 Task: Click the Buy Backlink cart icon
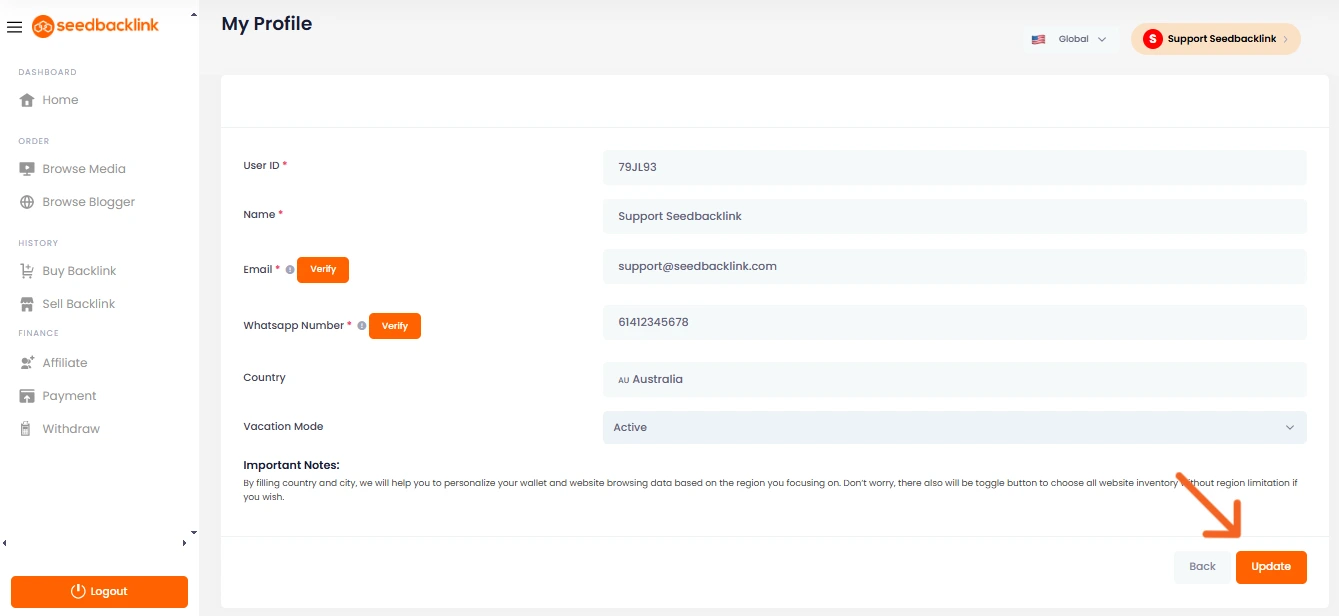(27, 271)
